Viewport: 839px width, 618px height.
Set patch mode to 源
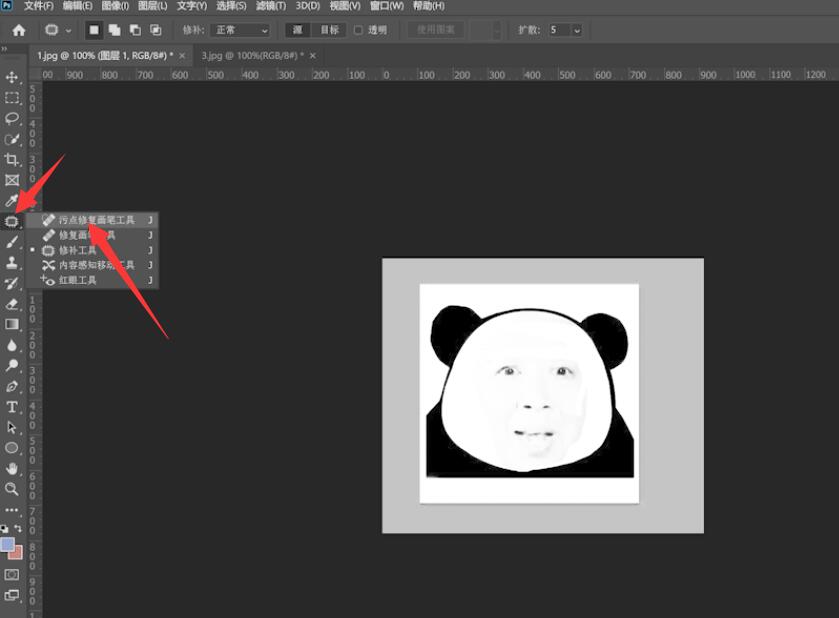pyautogui.click(x=297, y=30)
